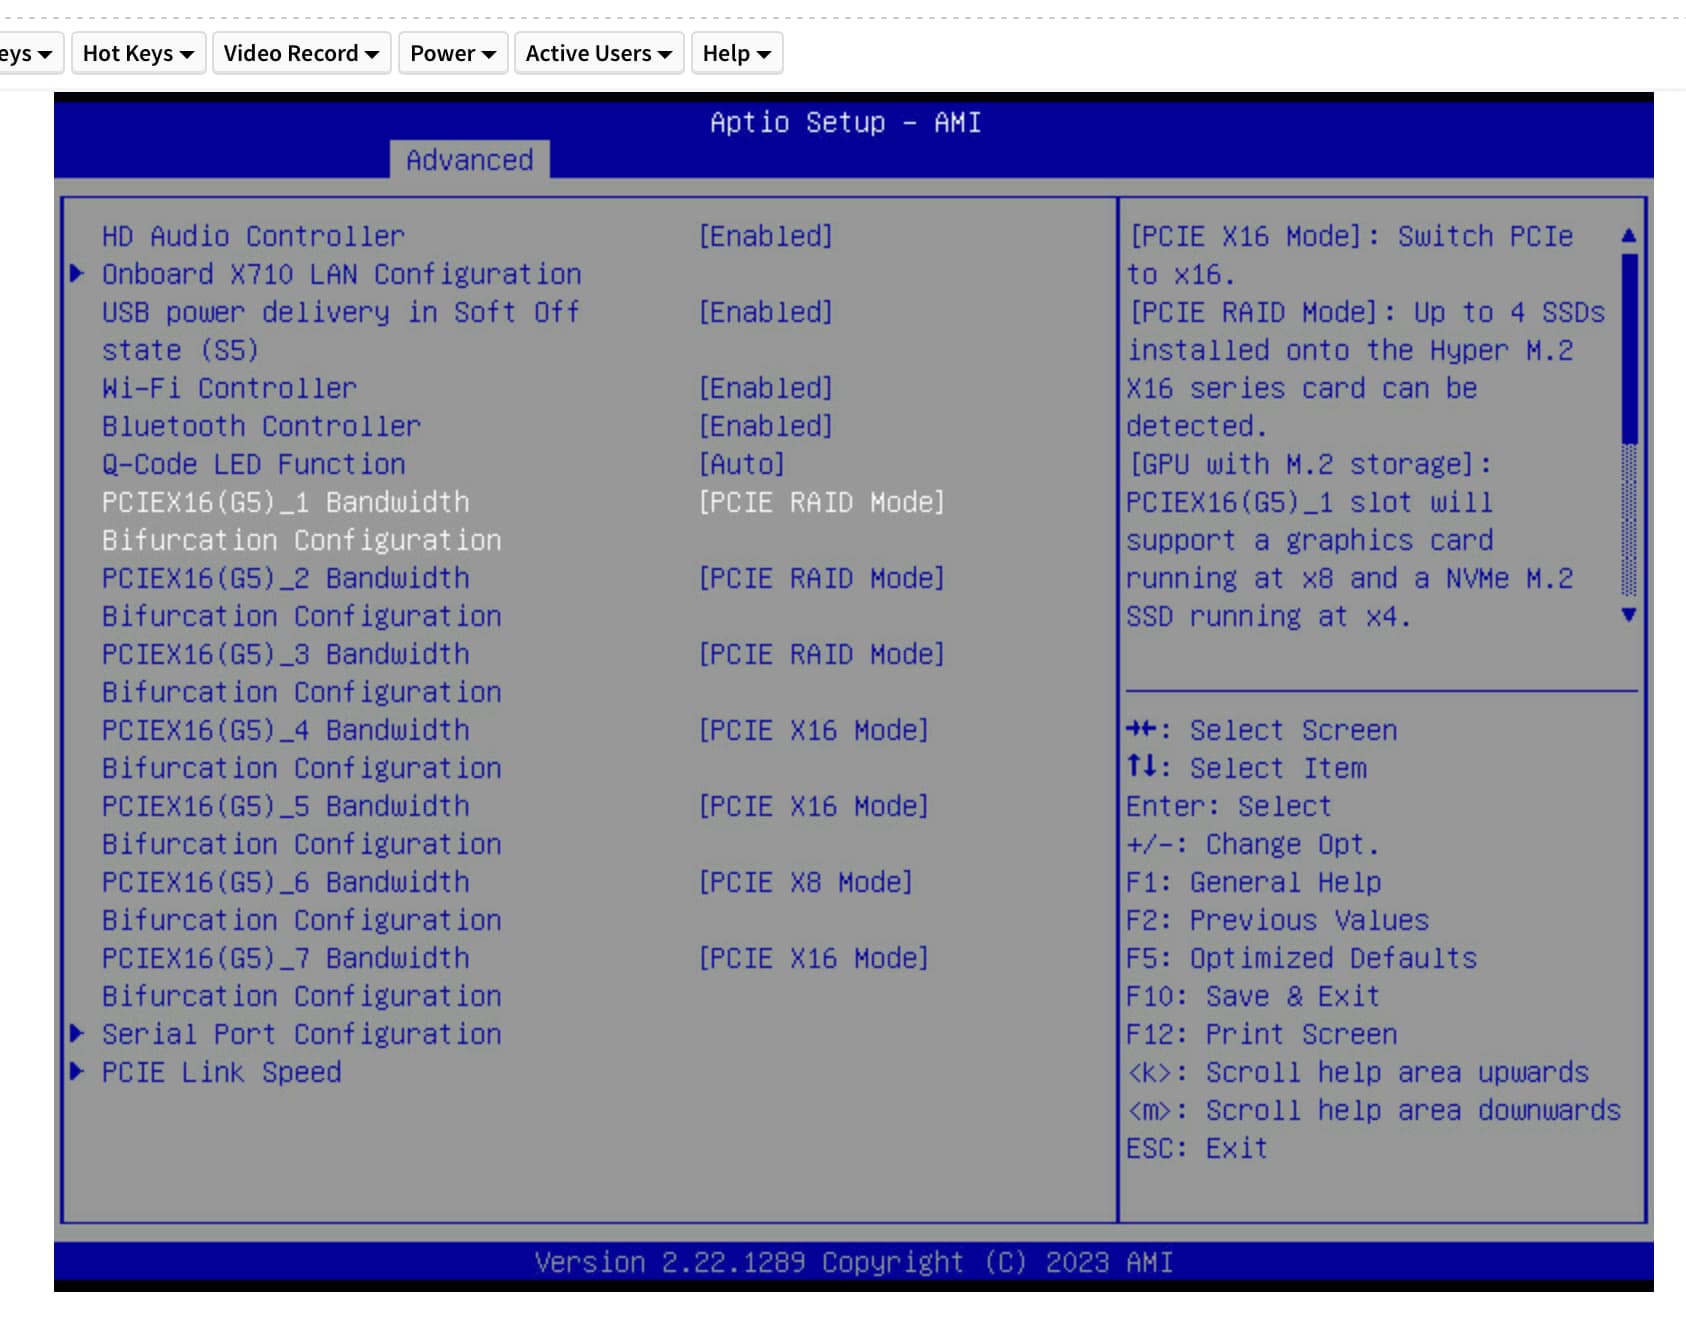
Task: Click the arrow beside Serial Port Configuration
Action: point(77,1033)
